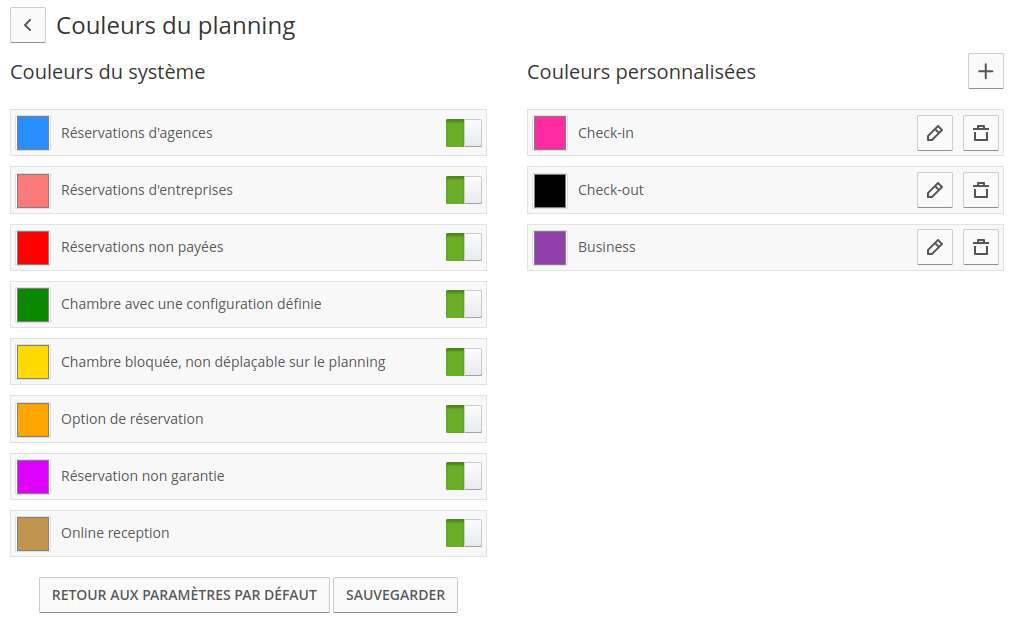1017x625 pixels.
Task: Remove the Business color via trash icon
Action: pos(981,247)
